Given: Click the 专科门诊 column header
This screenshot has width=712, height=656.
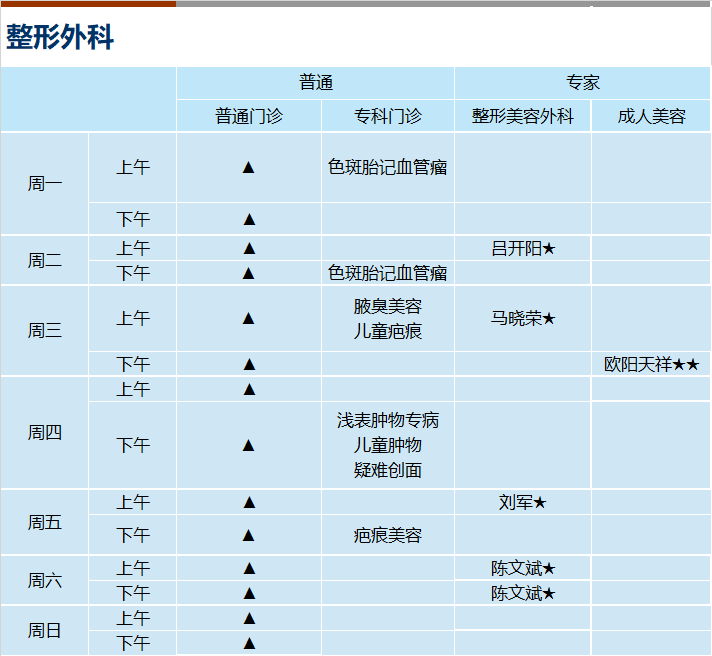Looking at the screenshot, I should (x=388, y=116).
